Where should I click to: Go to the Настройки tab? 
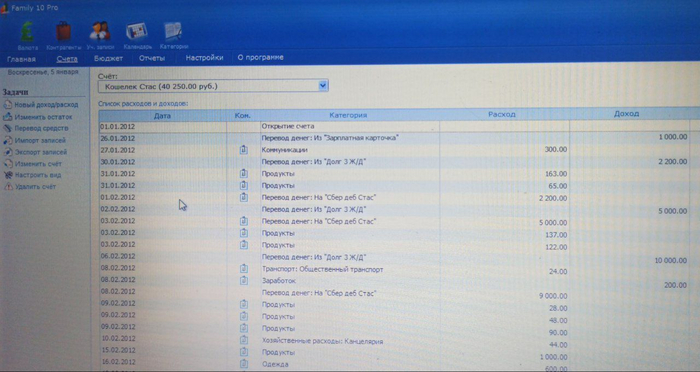[204, 58]
